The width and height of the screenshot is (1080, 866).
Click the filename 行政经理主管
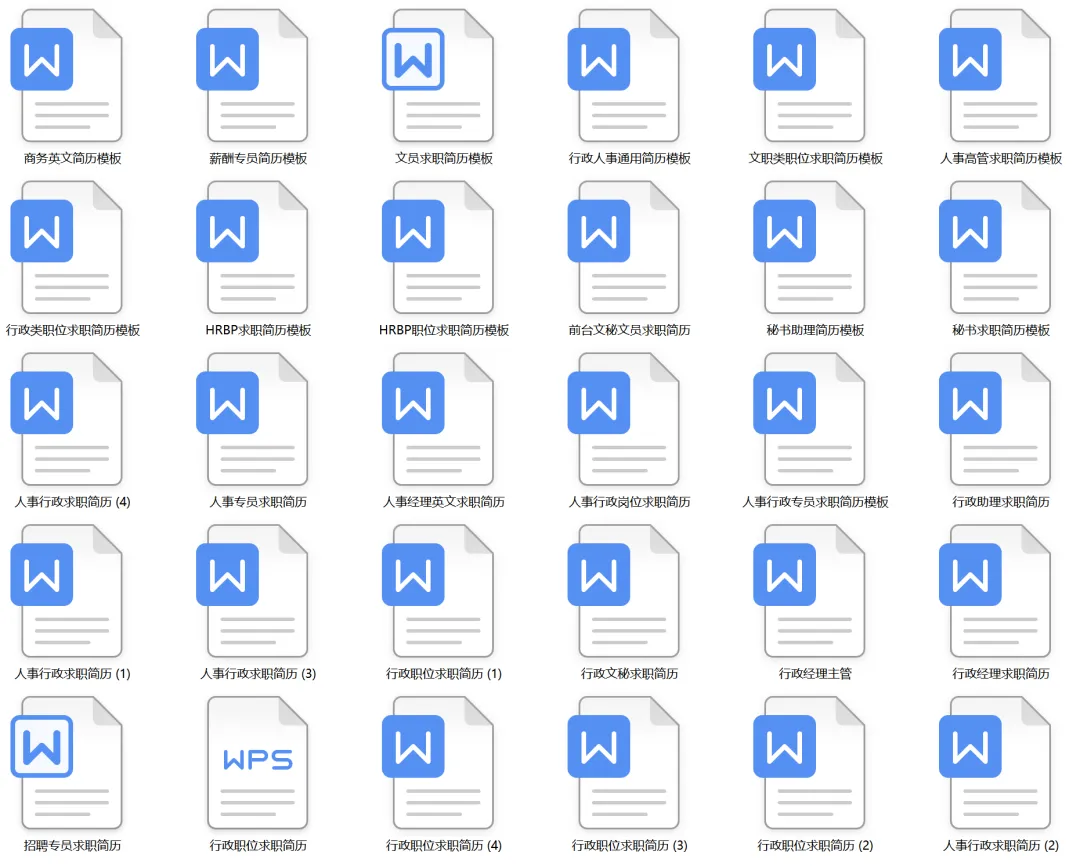[816, 673]
